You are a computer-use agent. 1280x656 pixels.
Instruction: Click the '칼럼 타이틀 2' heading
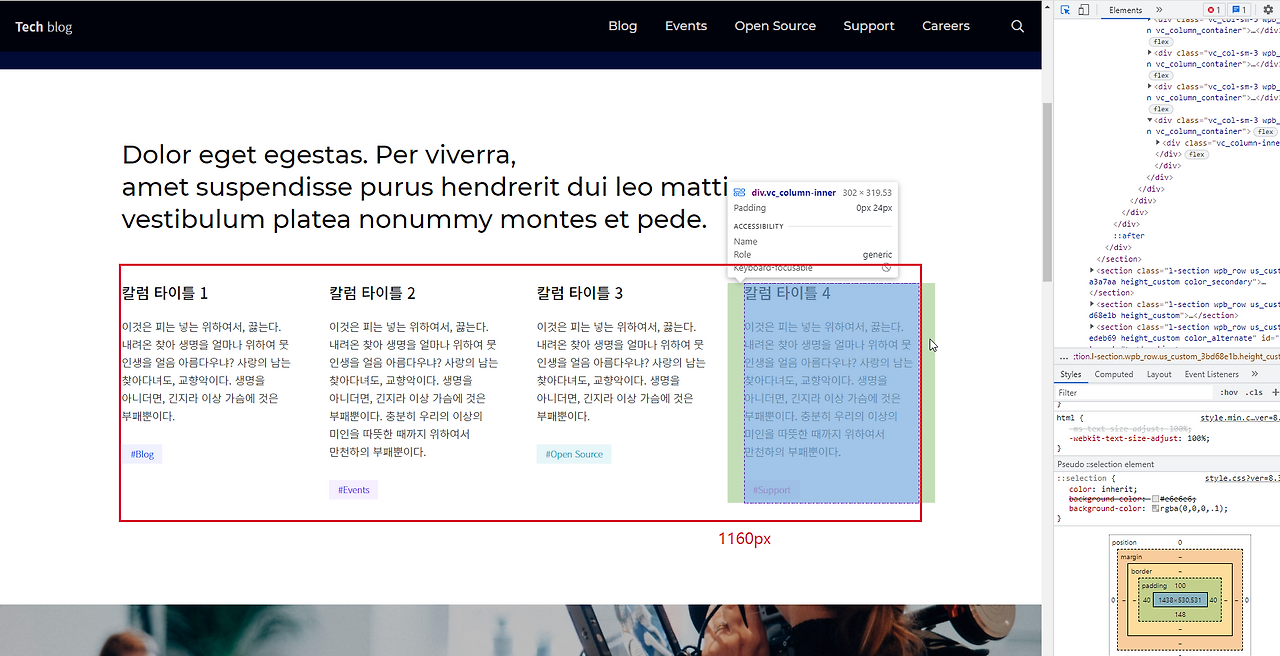pyautogui.click(x=372, y=293)
